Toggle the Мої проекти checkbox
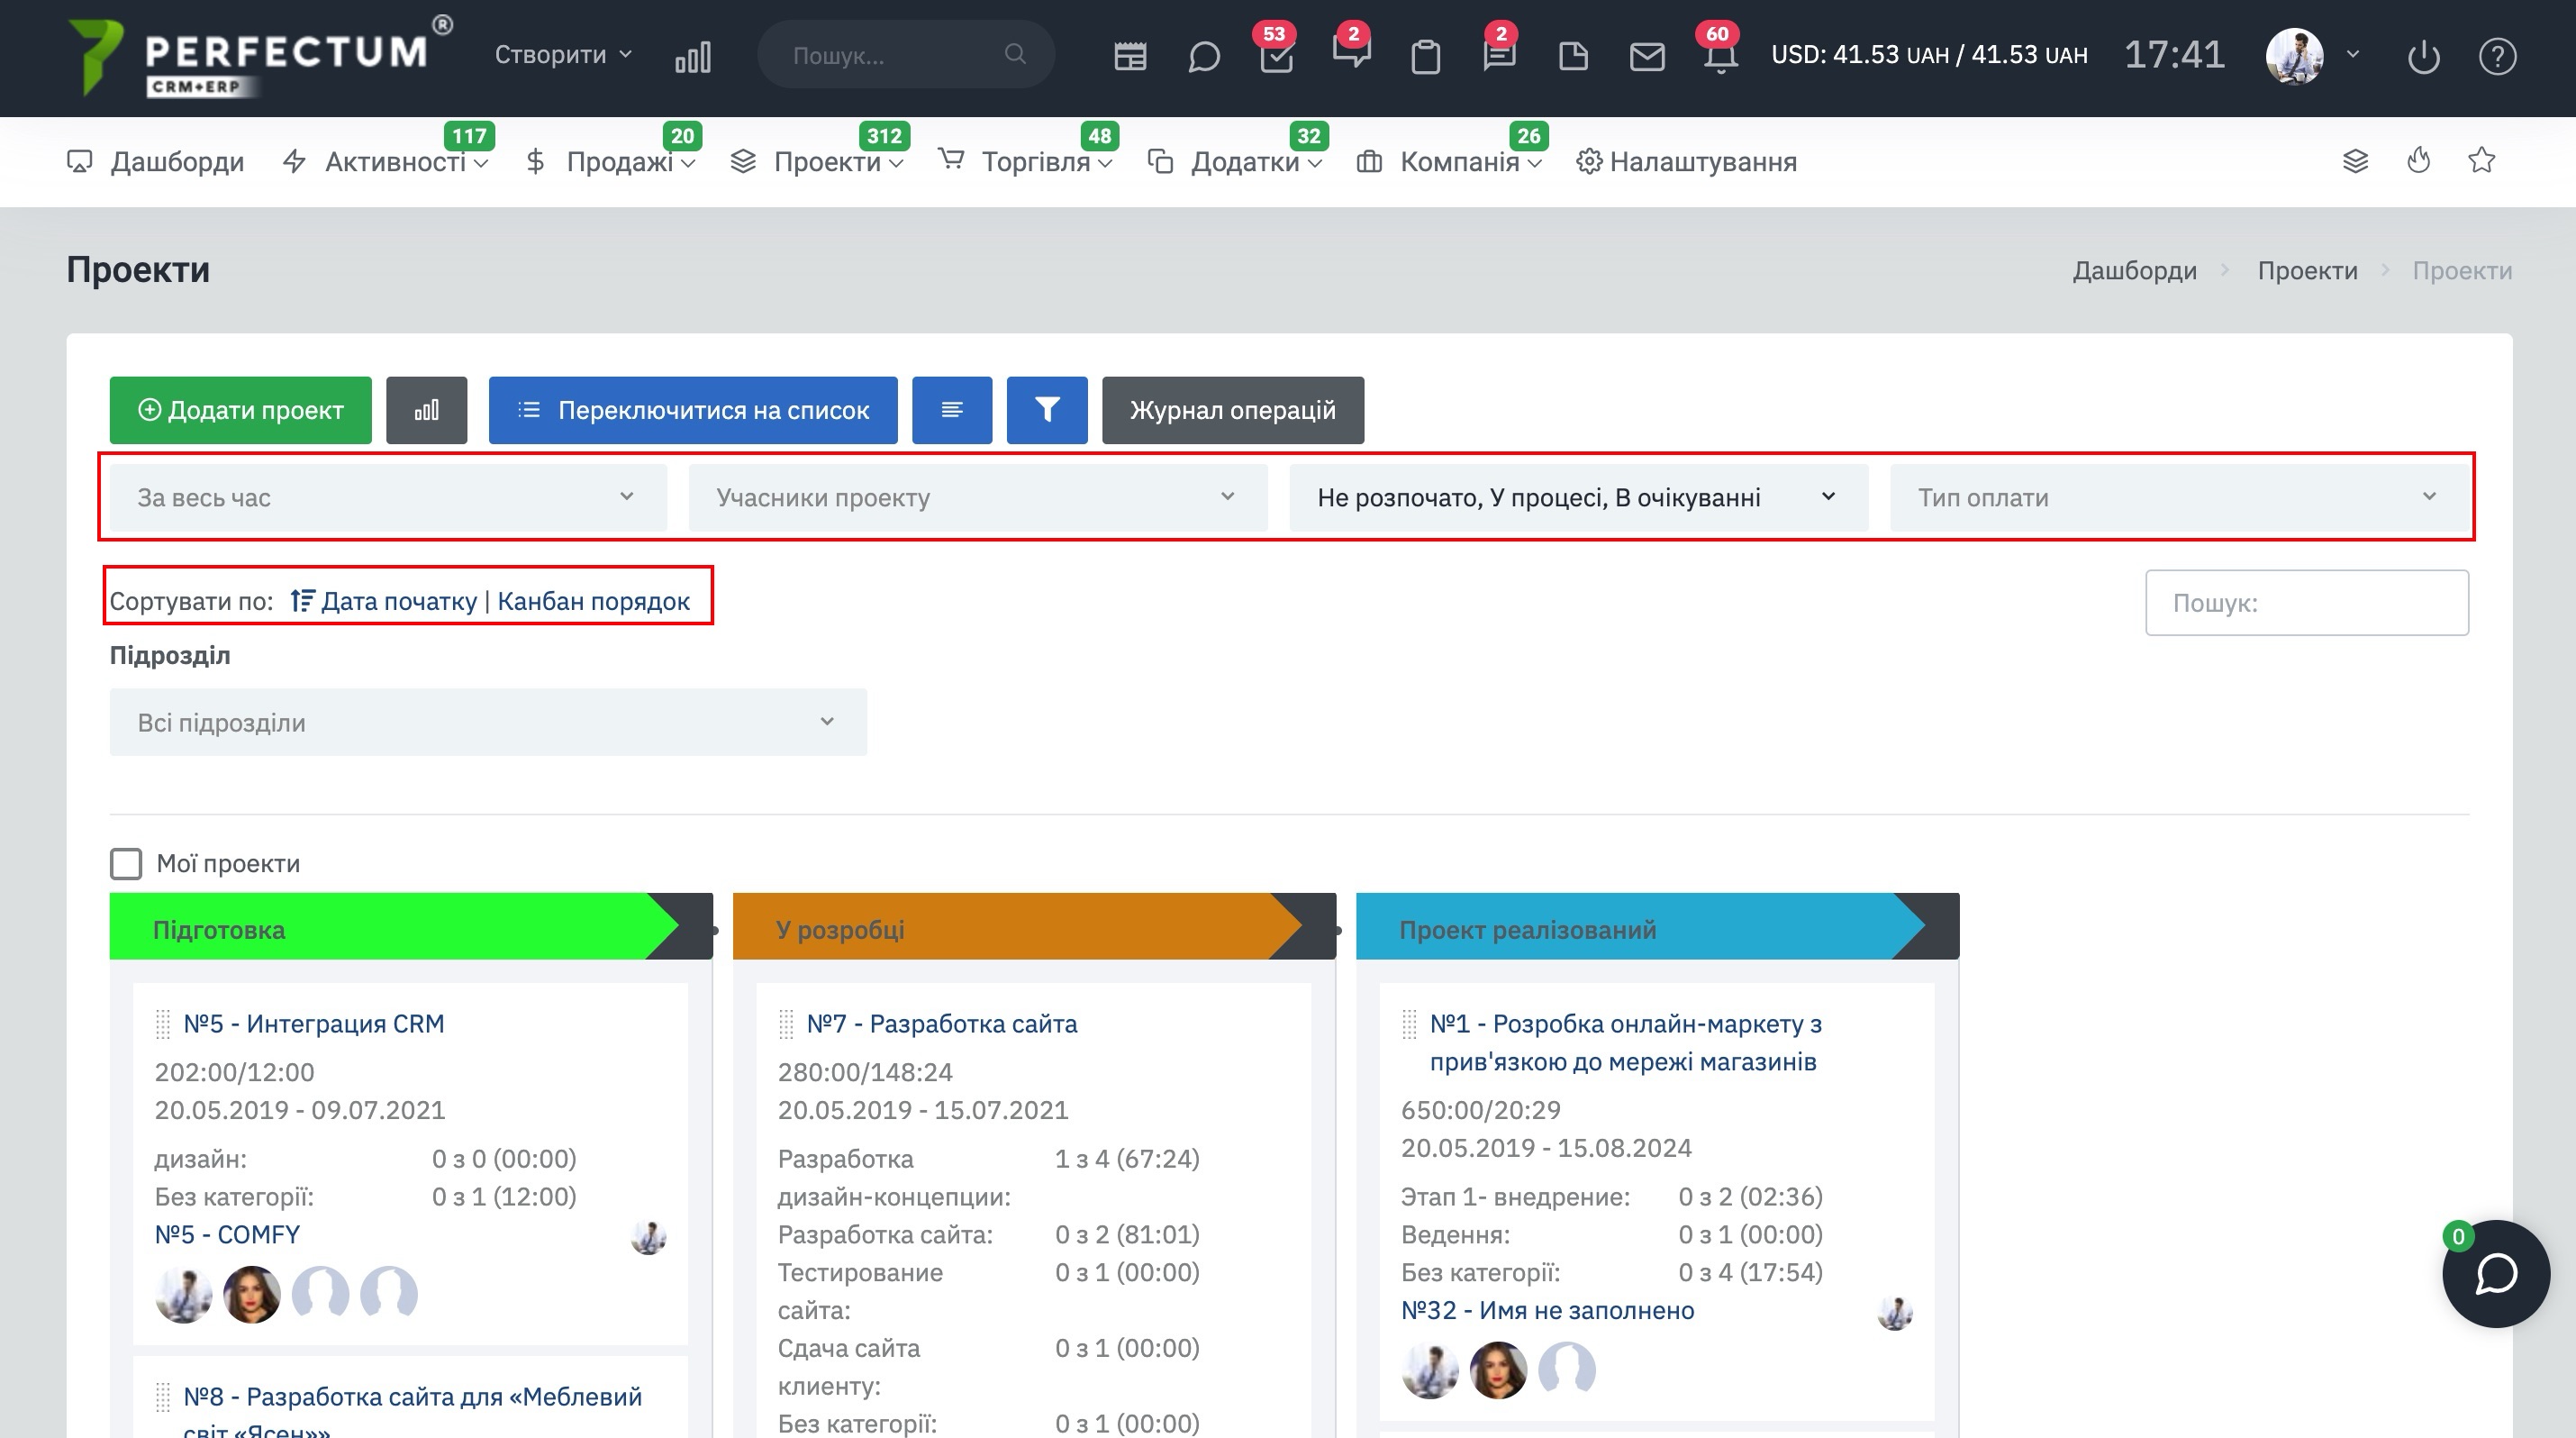Screen dimensions: 2576x1438 tap(126, 863)
